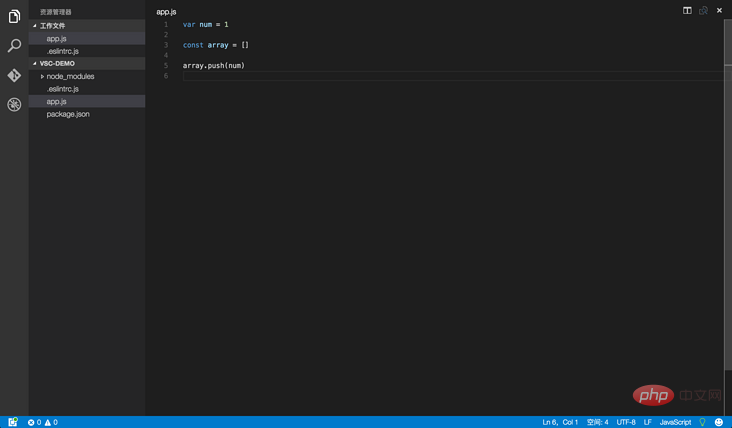Click the feedback smiley in the status bar
Image resolution: width=732 pixels, height=428 pixels.
719,422
